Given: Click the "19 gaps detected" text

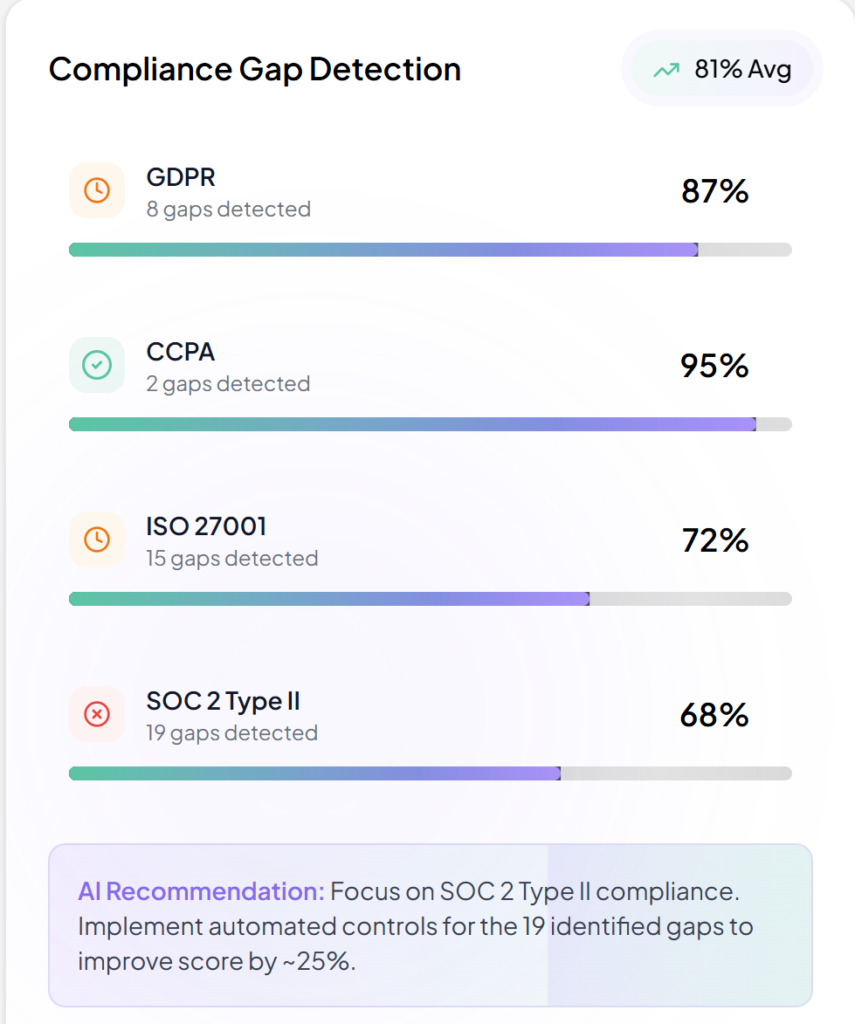Looking at the screenshot, I should 232,733.
